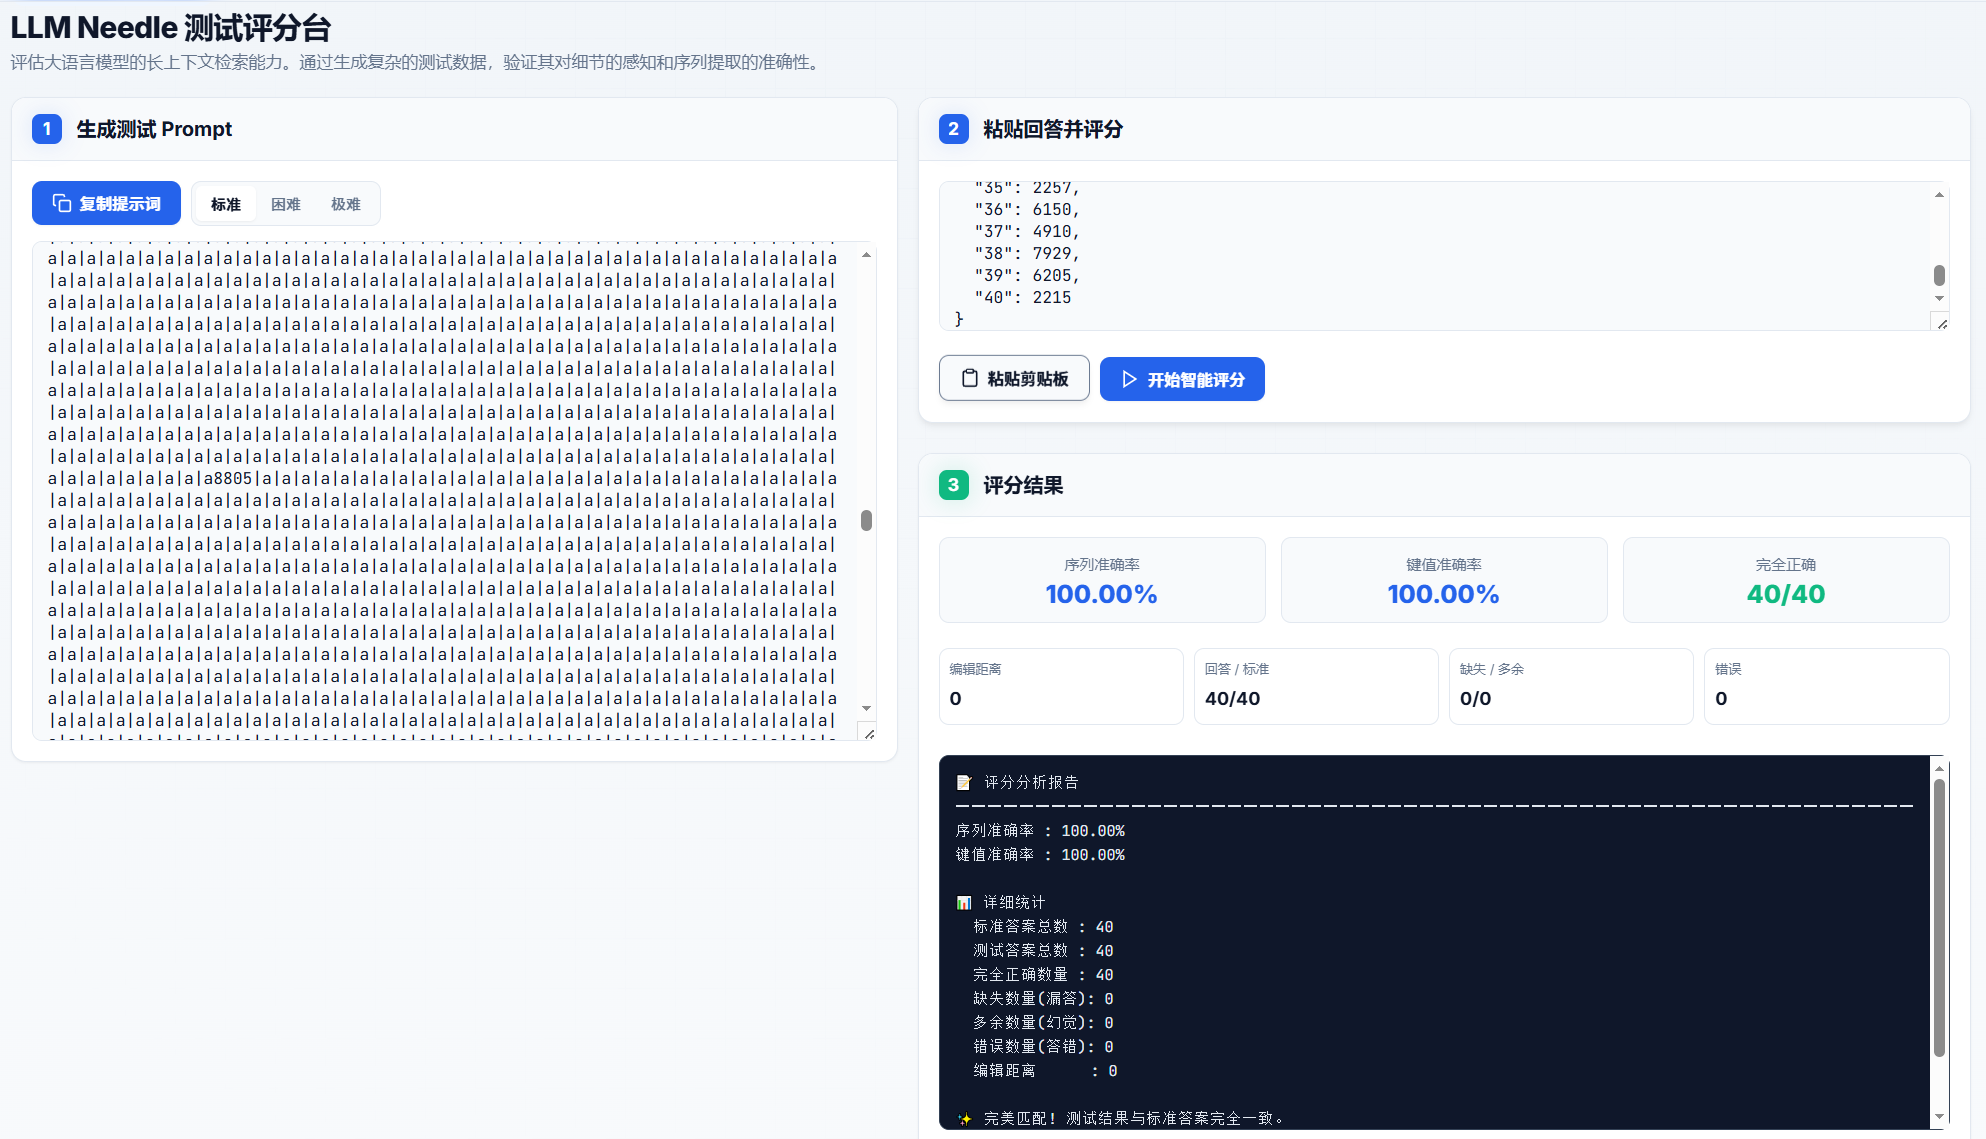Click the needle value 8805 in prompt
This screenshot has width=1986, height=1139.
click(233, 478)
